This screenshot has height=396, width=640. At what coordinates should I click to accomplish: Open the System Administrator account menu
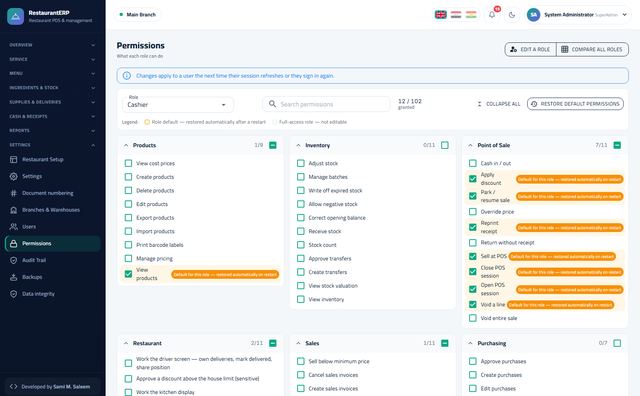point(578,15)
